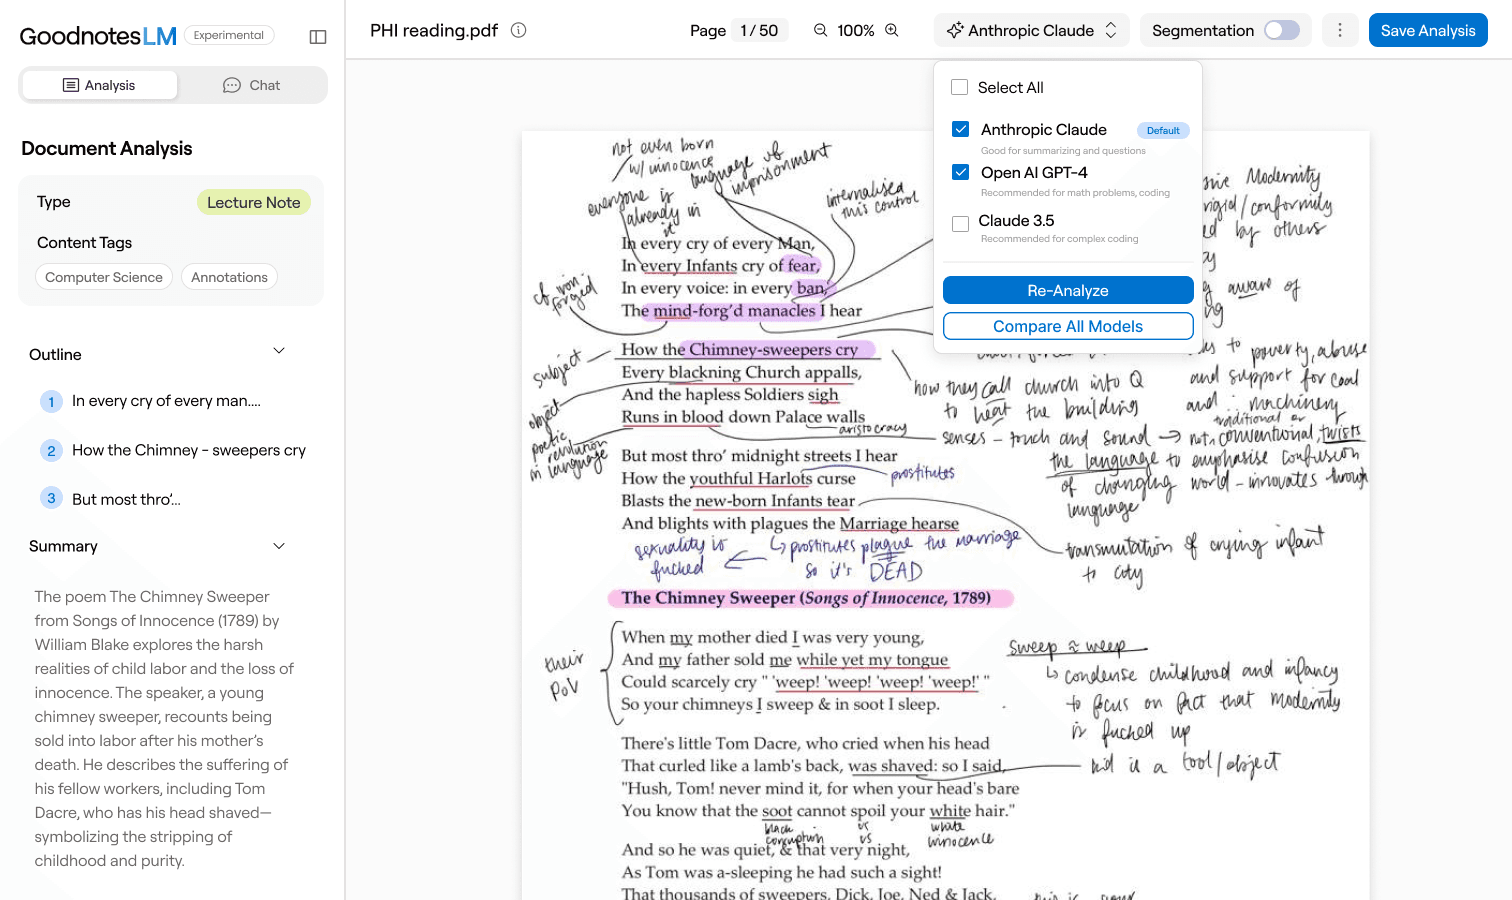
Task: Collapse the Outline section chevron
Action: click(279, 351)
